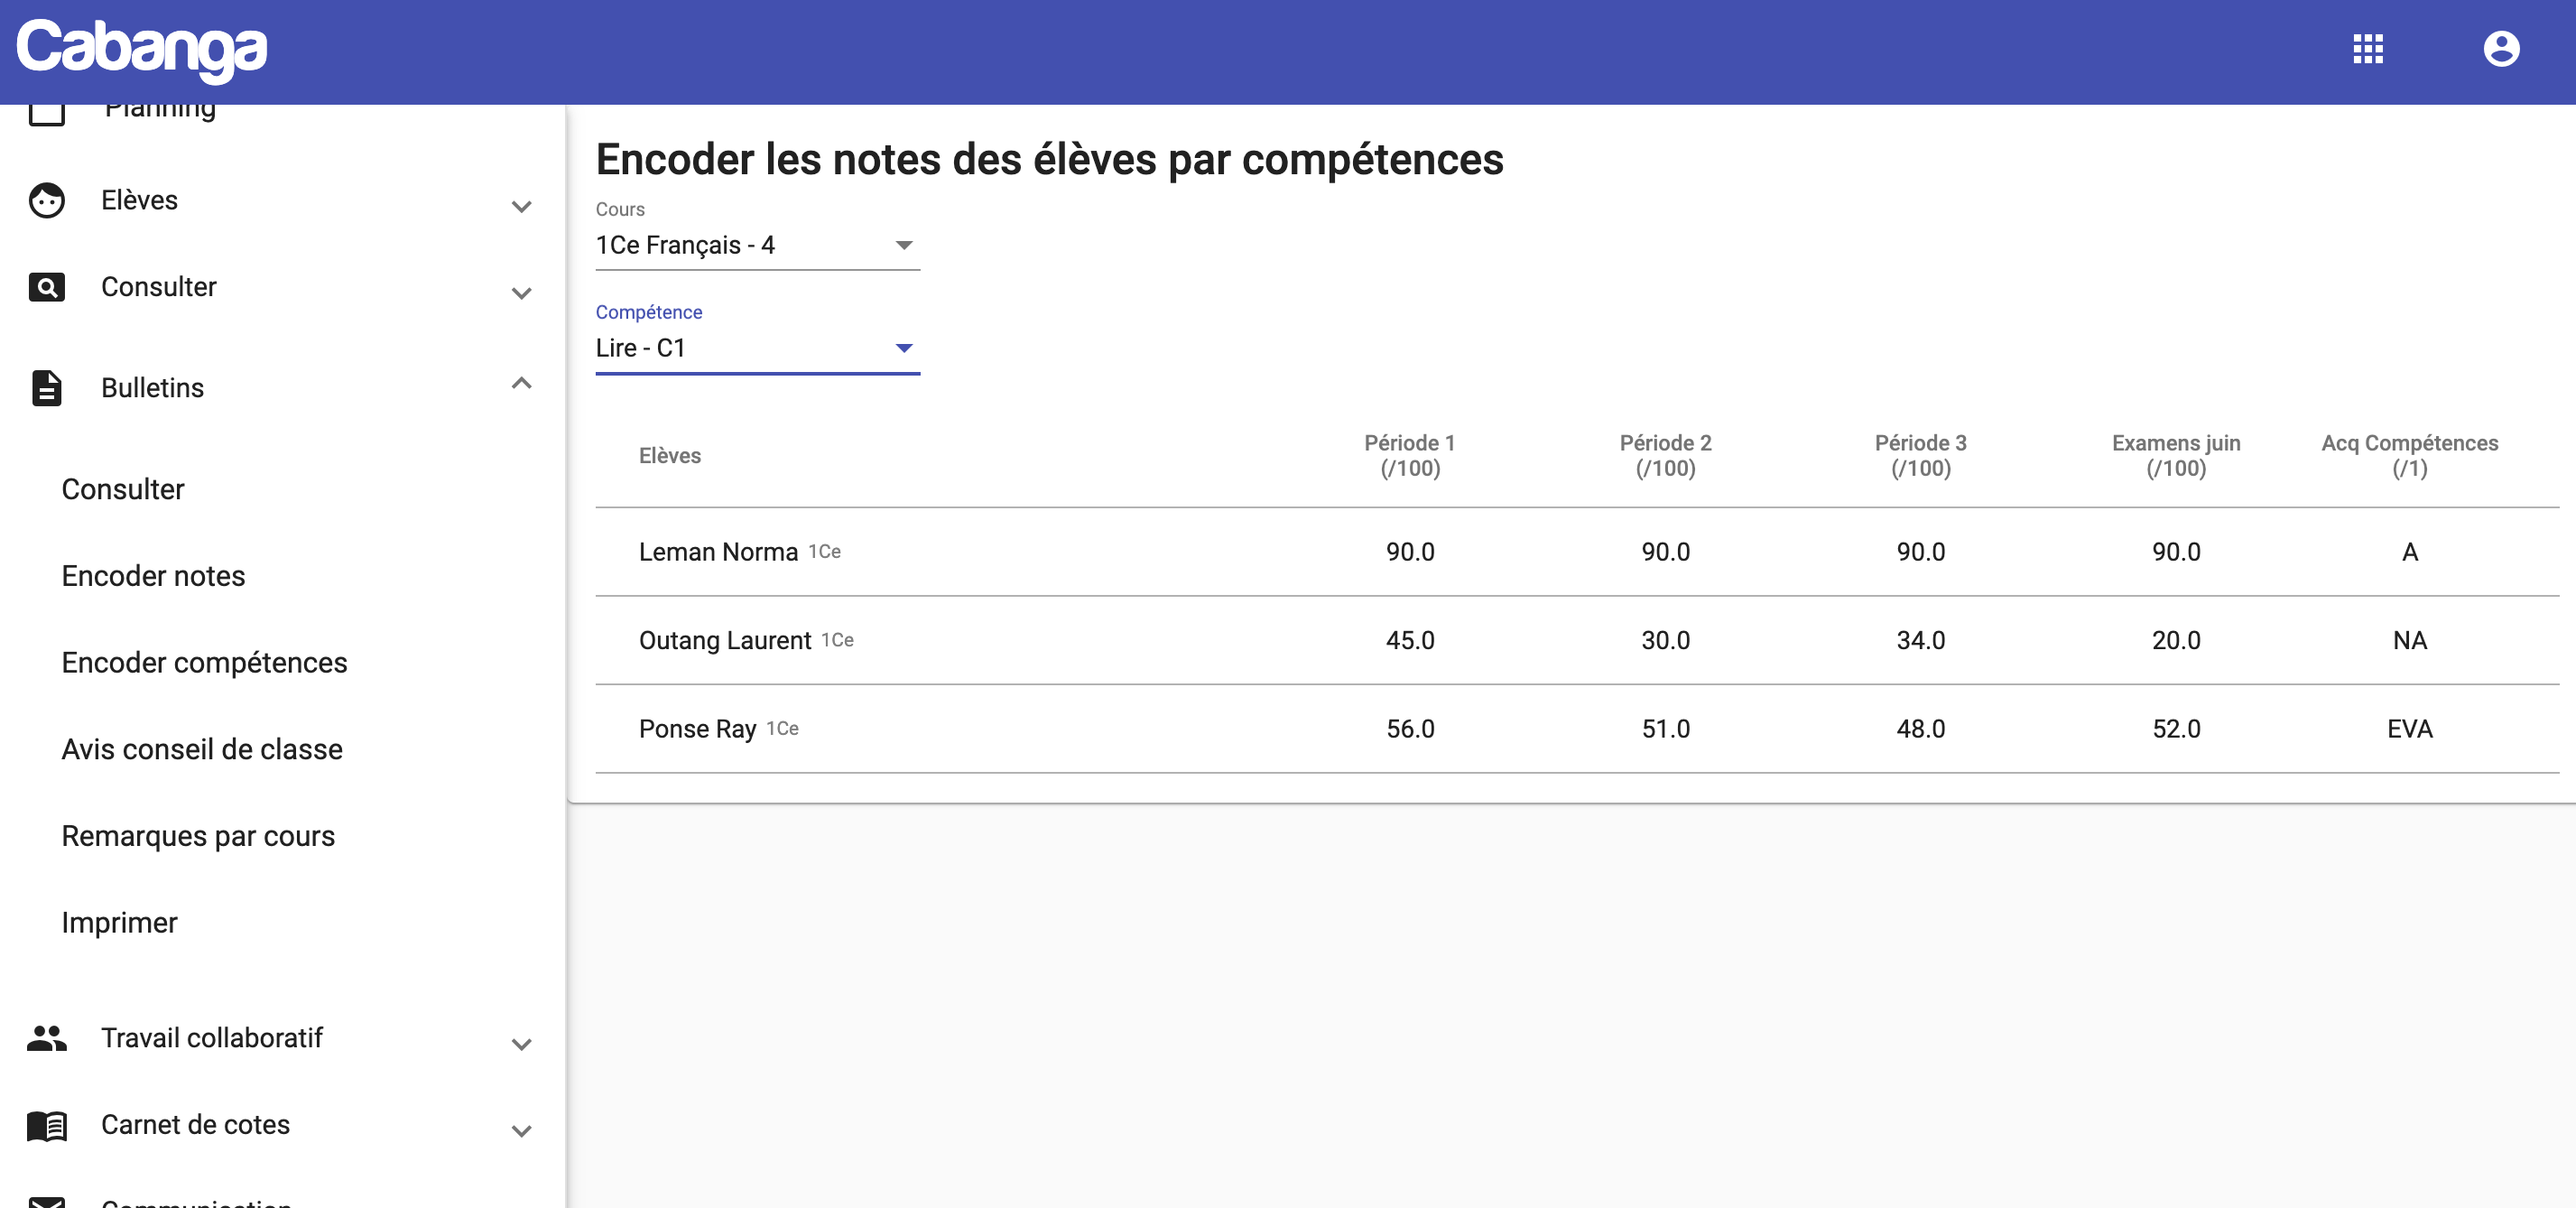Click Leman Norma's Examens juin grade
Viewport: 2576px width, 1208px height.
coord(2176,552)
